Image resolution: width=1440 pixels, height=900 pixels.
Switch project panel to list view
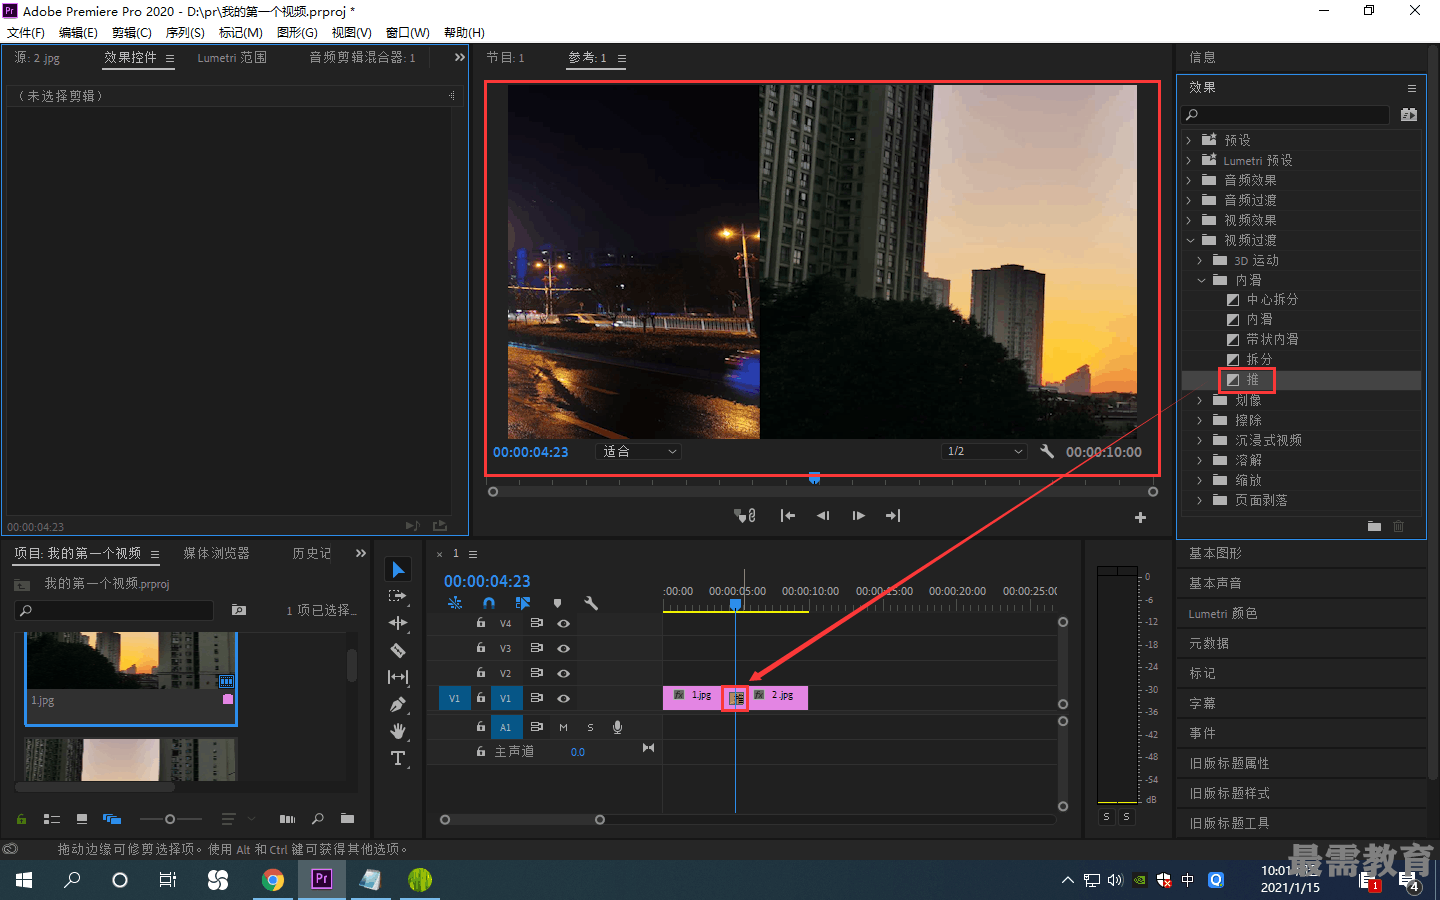(52, 819)
